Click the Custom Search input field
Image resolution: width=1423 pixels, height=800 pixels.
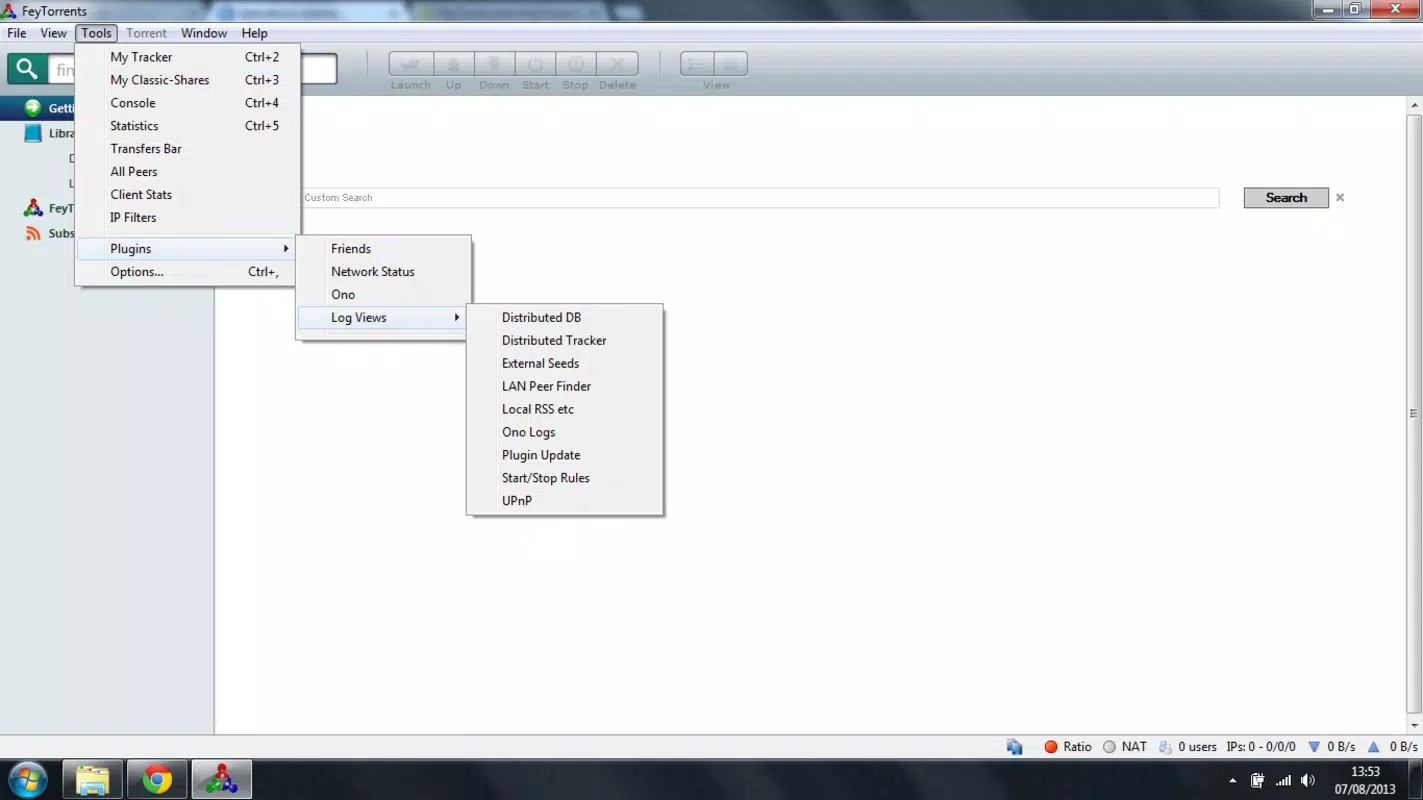(x=760, y=198)
